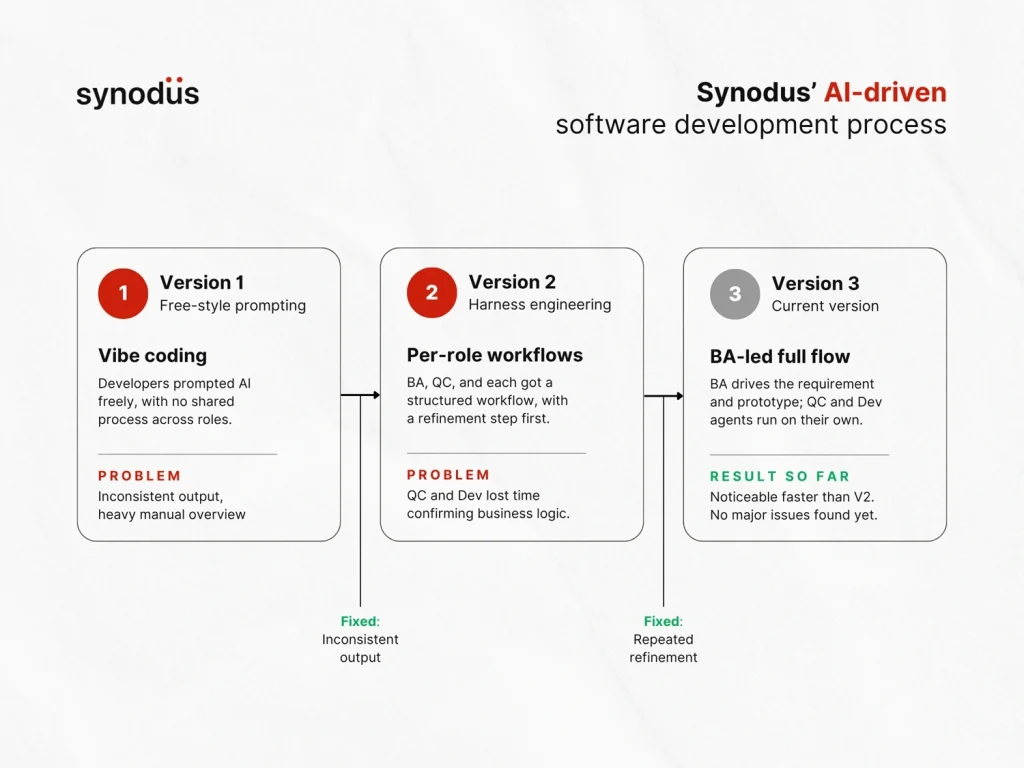Click the "Harness engineering" subtitle
Image resolution: width=1024 pixels, height=768 pixels.
[539, 305]
